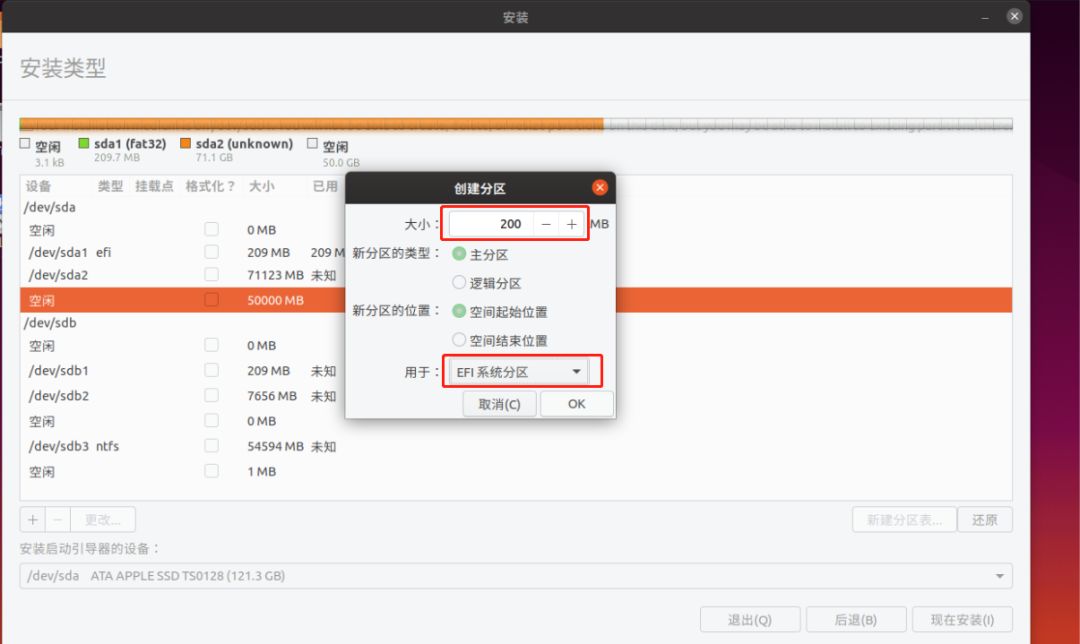Select the highlighted 空闲 50000 MB row
The width and height of the screenshot is (1080, 644).
pos(516,300)
